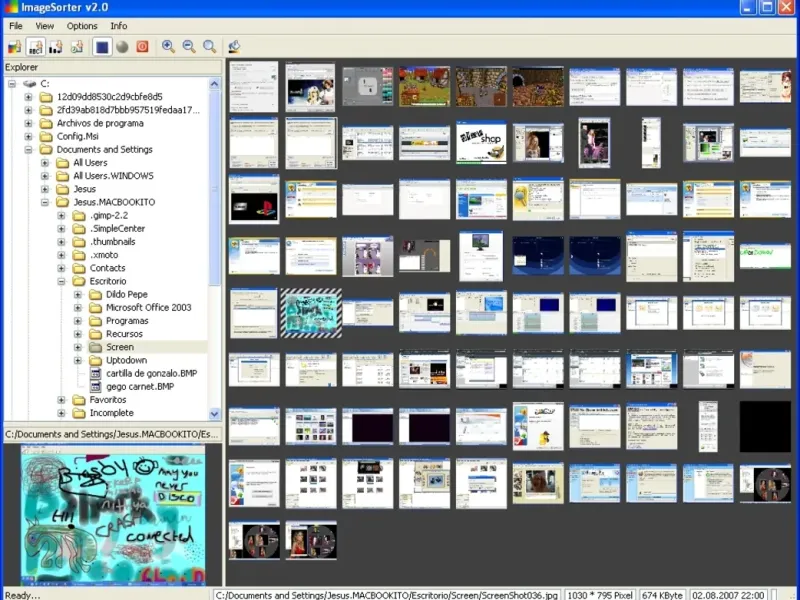Select the gego carnet.BMP file
800x600 pixels.
point(139,386)
